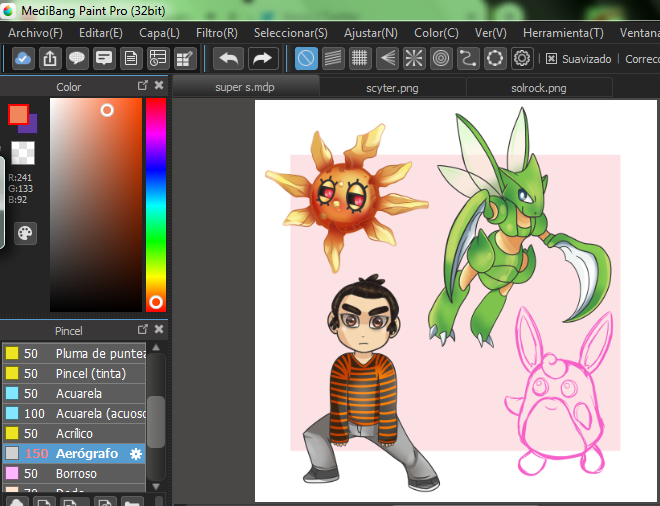Pop out the Color panel

[143, 85]
